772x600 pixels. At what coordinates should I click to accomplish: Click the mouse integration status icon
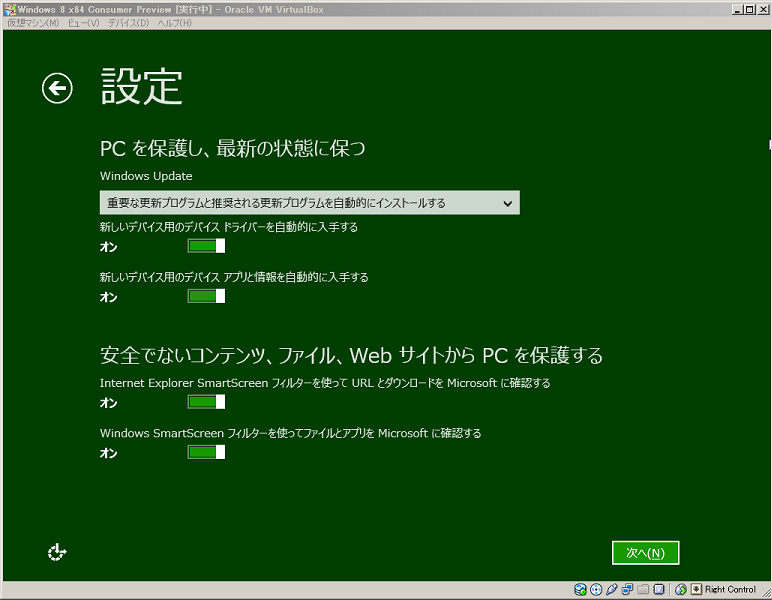pos(681,590)
